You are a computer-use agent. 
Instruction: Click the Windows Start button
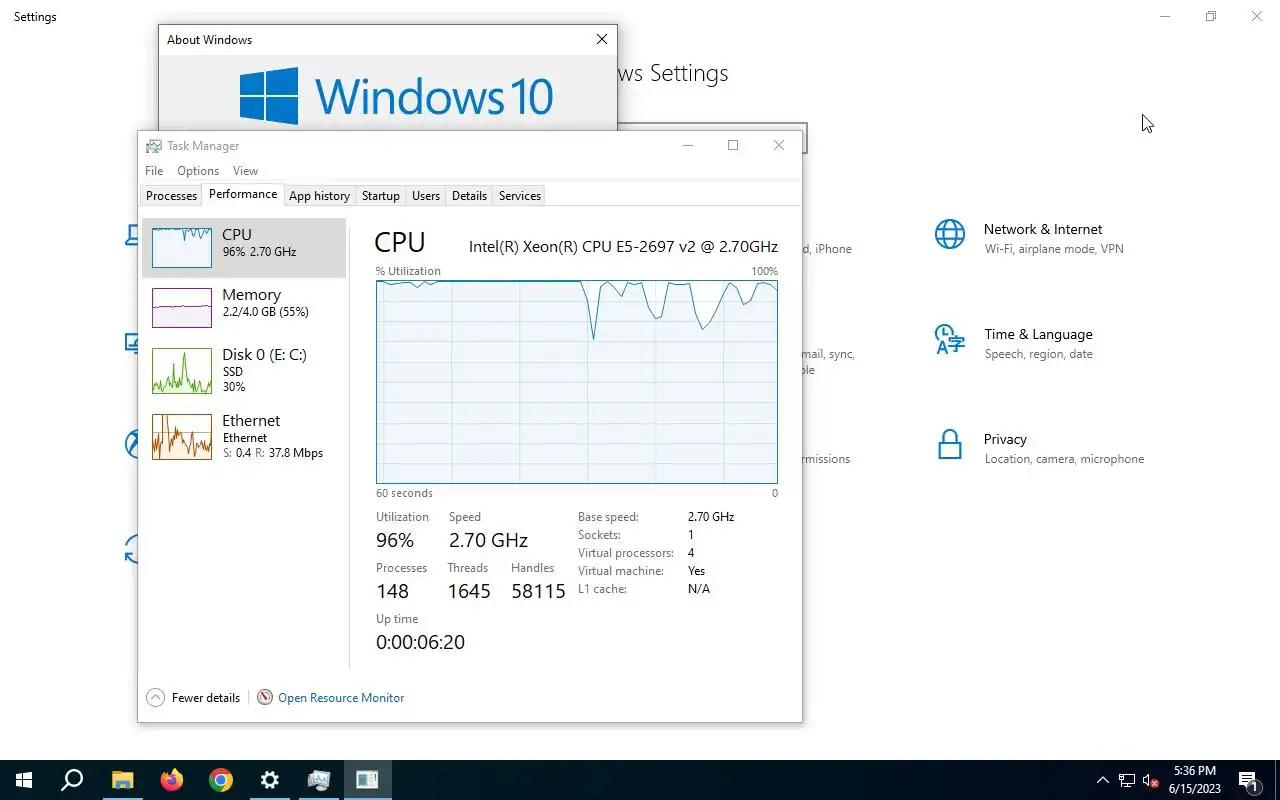(24, 780)
